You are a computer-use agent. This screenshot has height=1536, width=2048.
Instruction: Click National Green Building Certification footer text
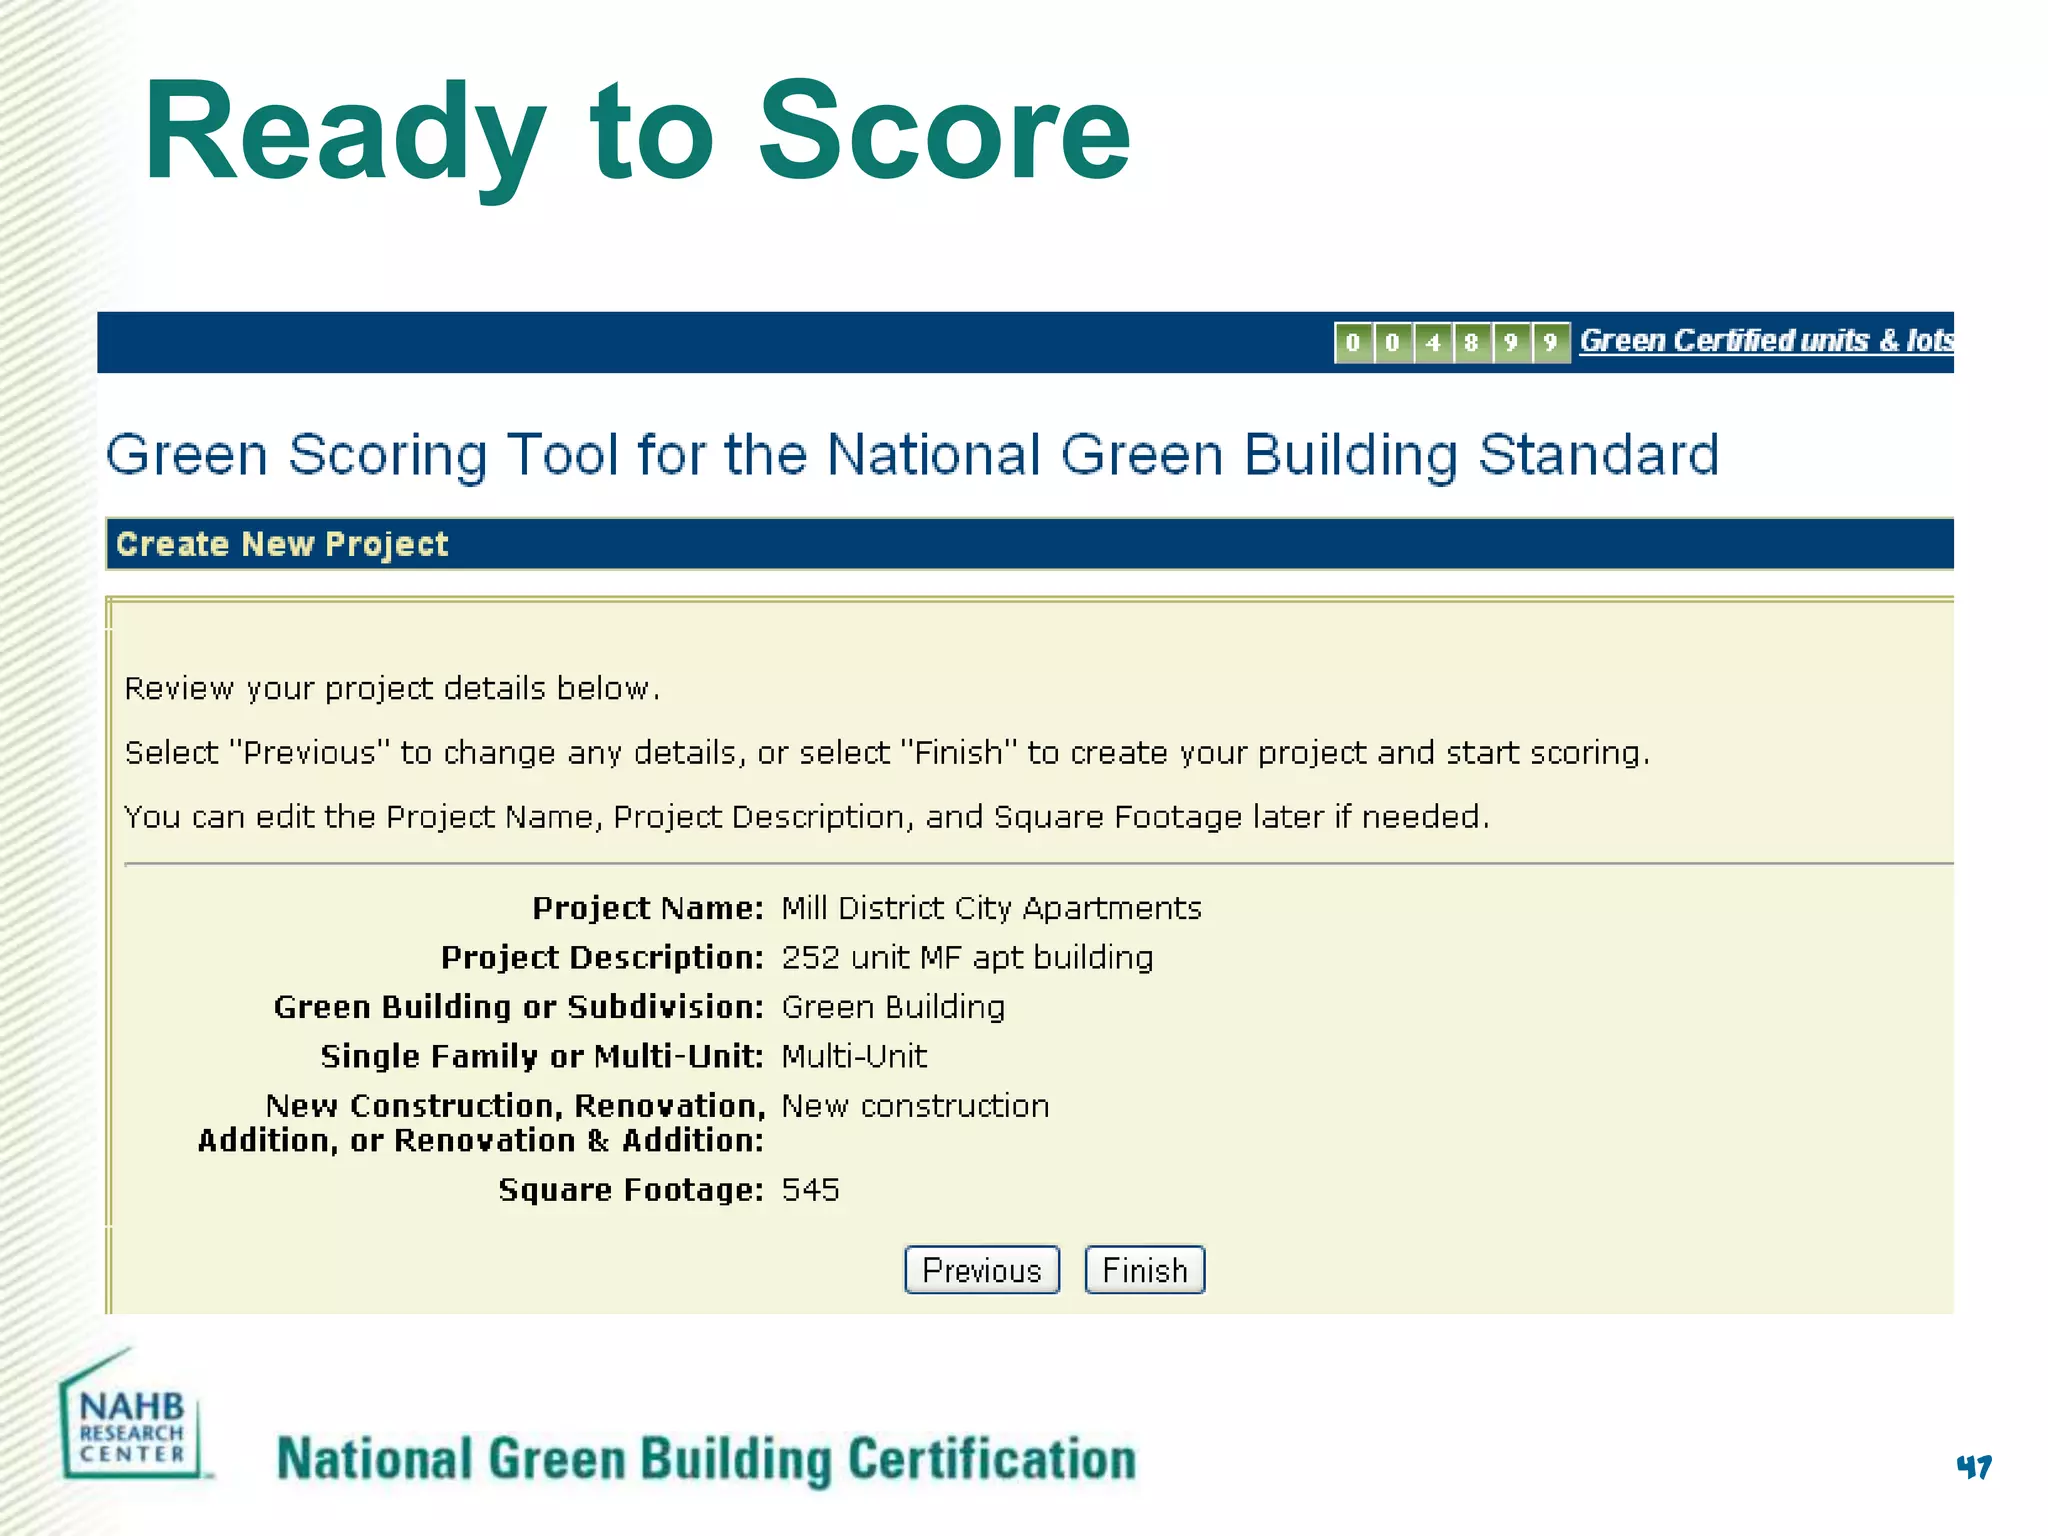706,1459
